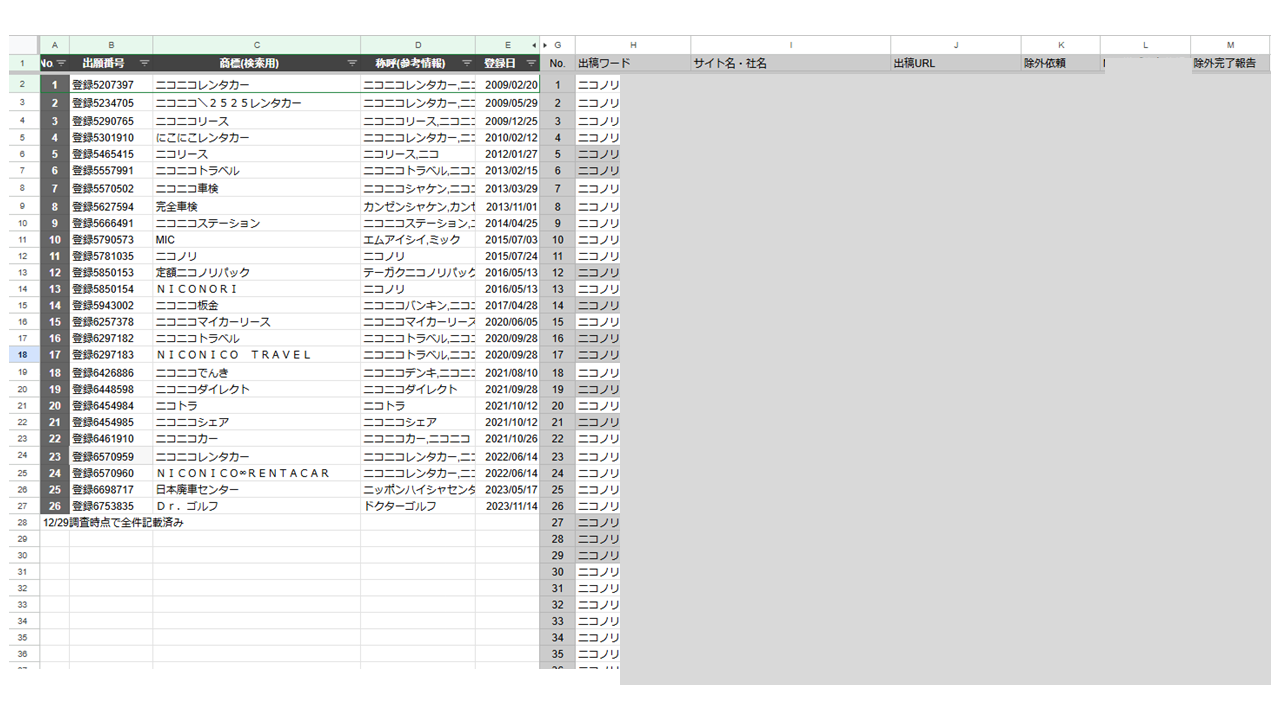
Task: Expand hidden column using left arrow after E
Action: [535, 45]
